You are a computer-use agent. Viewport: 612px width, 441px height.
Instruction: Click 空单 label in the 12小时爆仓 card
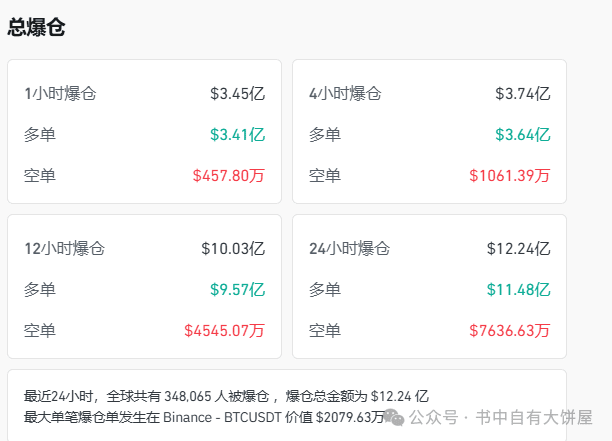pos(40,331)
